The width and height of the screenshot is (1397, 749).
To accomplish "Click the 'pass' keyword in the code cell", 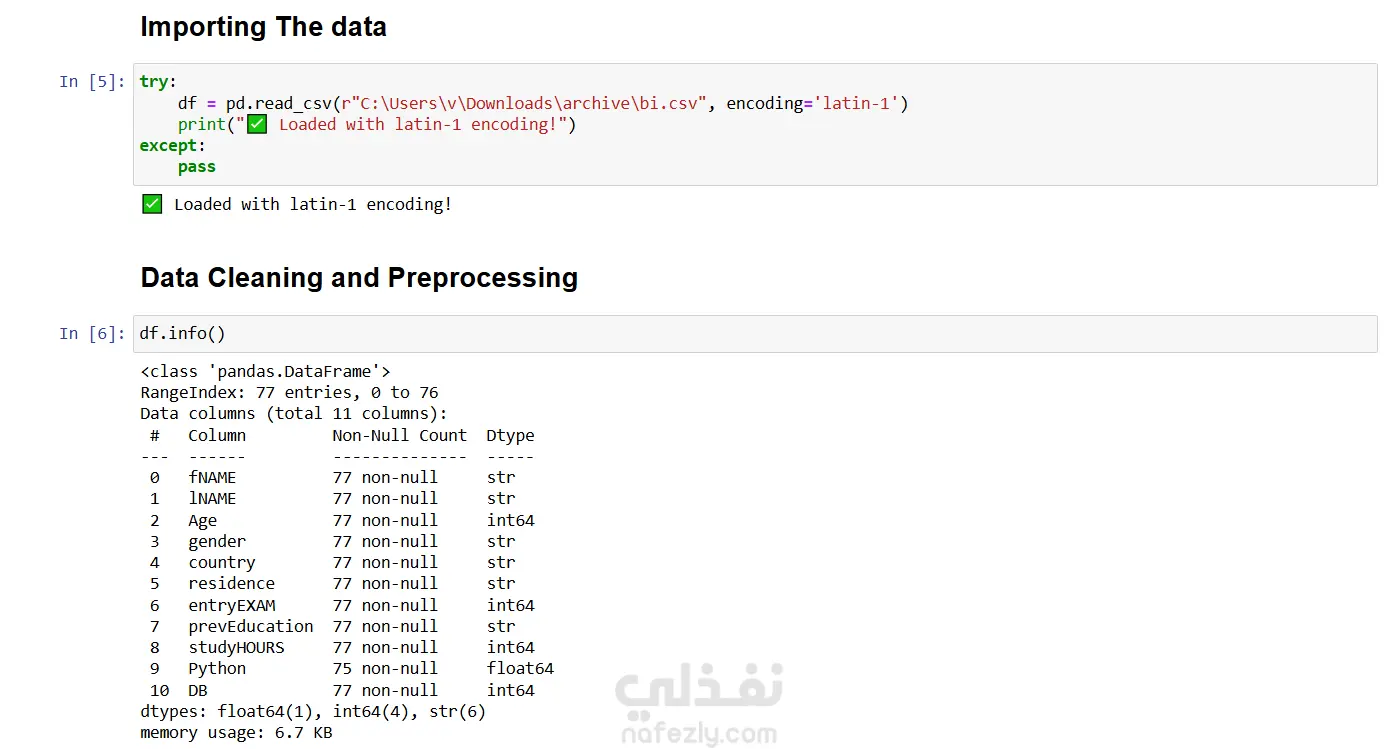I will tap(197, 167).
